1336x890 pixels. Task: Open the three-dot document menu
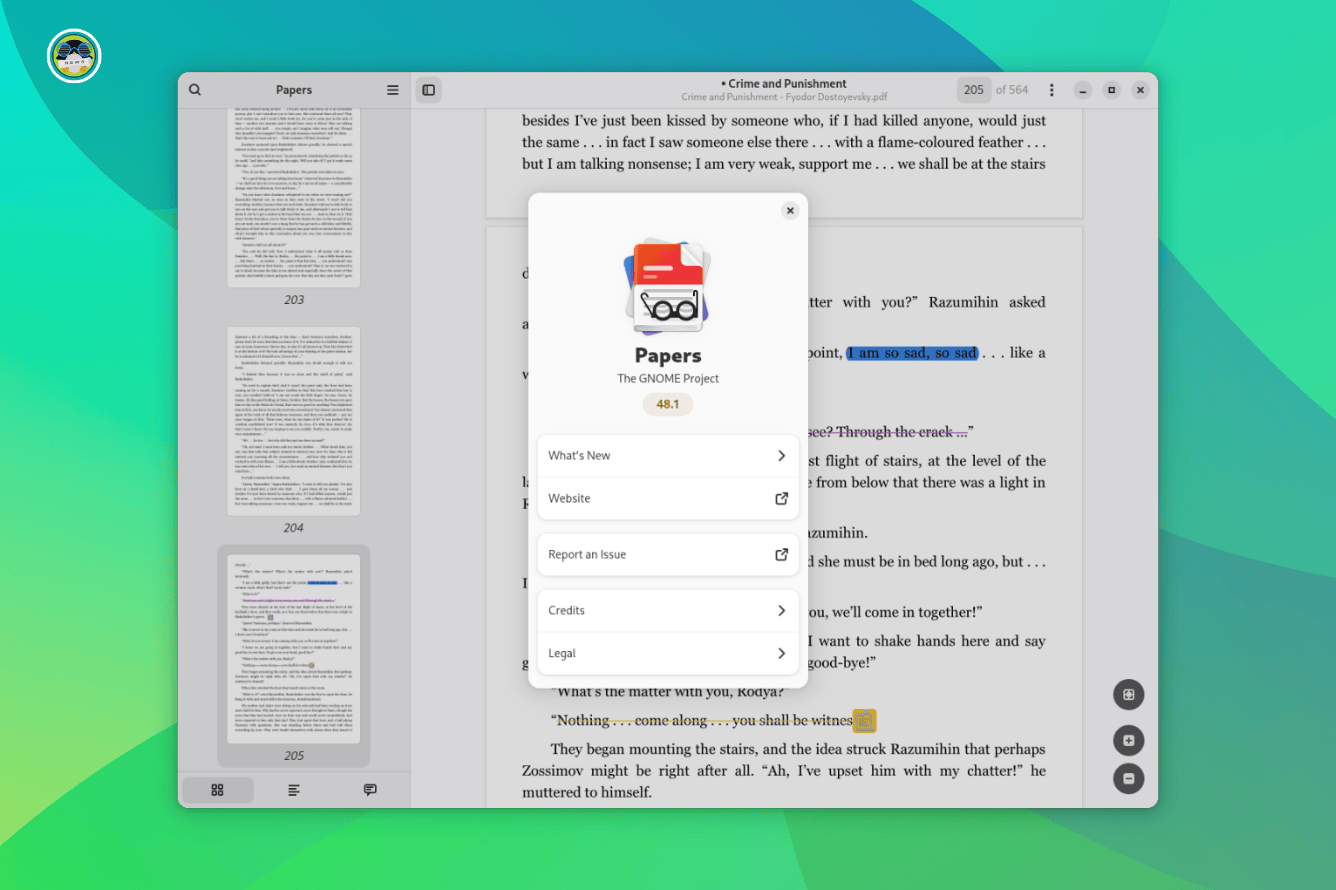[1051, 90]
